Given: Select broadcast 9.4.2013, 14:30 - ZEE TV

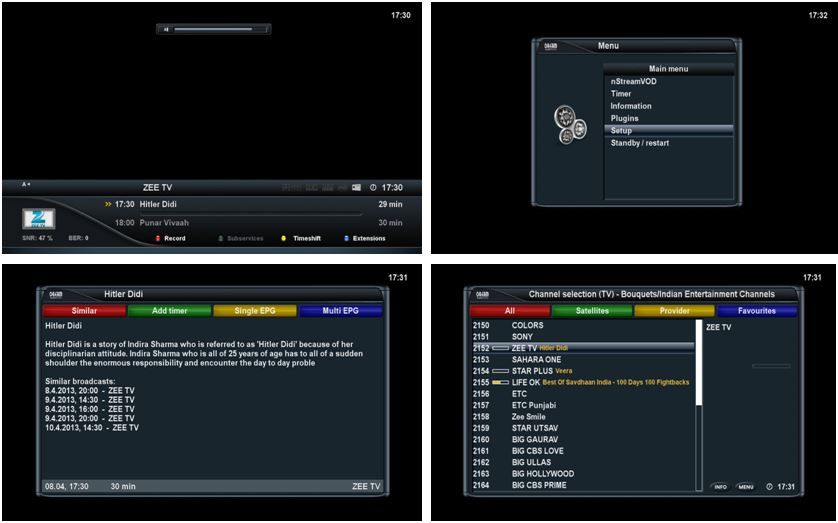Looking at the screenshot, I should 90,400.
